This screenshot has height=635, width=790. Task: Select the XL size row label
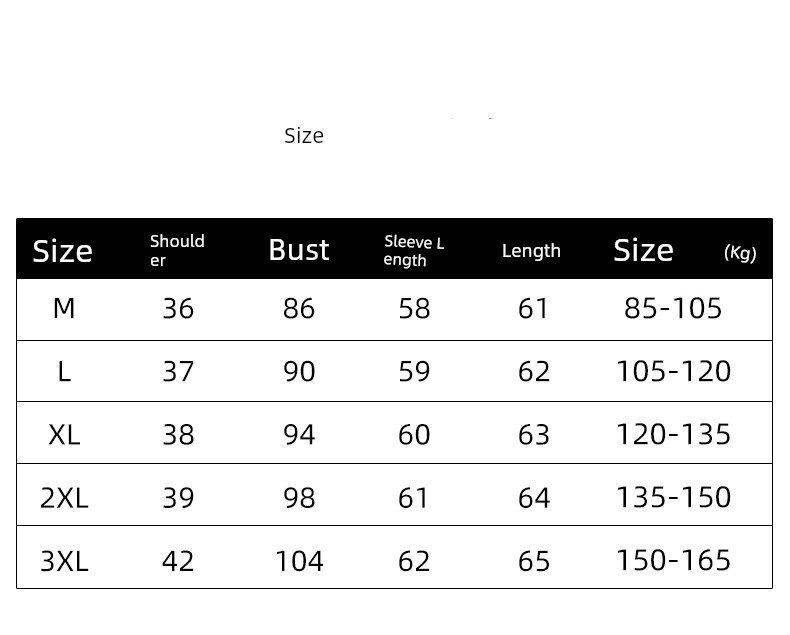64,434
